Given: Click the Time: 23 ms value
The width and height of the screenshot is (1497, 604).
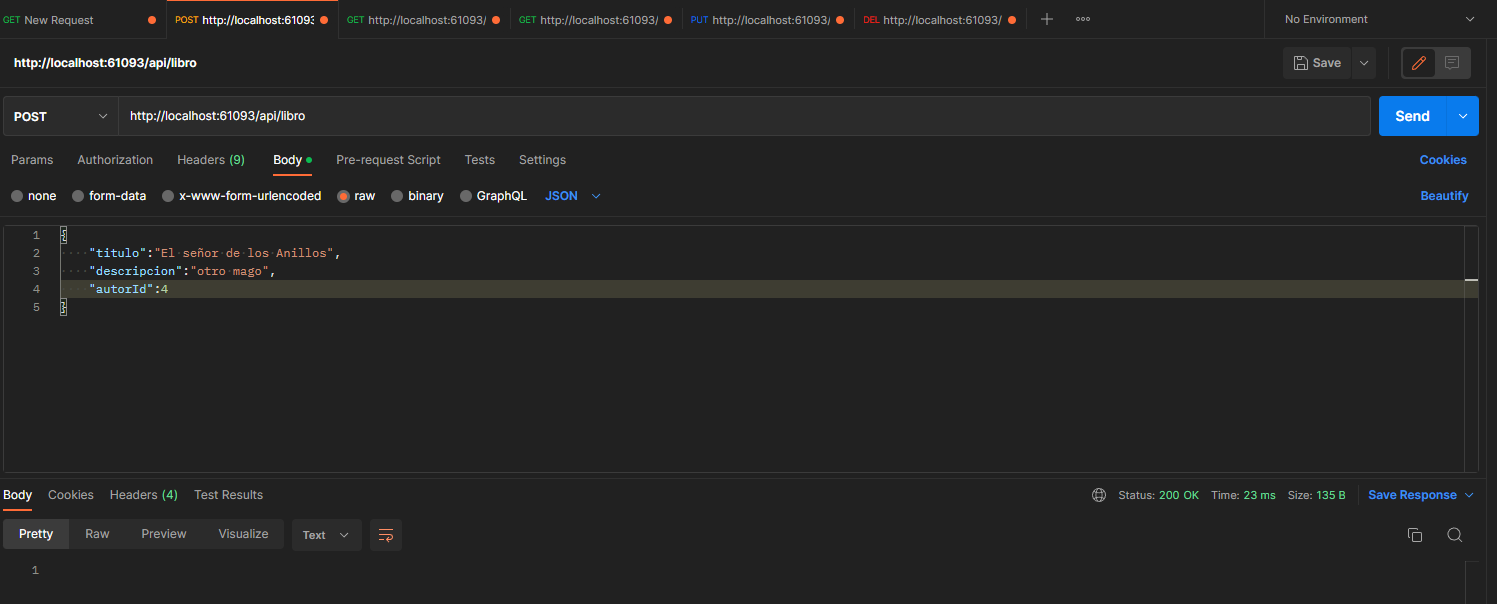Looking at the screenshot, I should (1243, 495).
